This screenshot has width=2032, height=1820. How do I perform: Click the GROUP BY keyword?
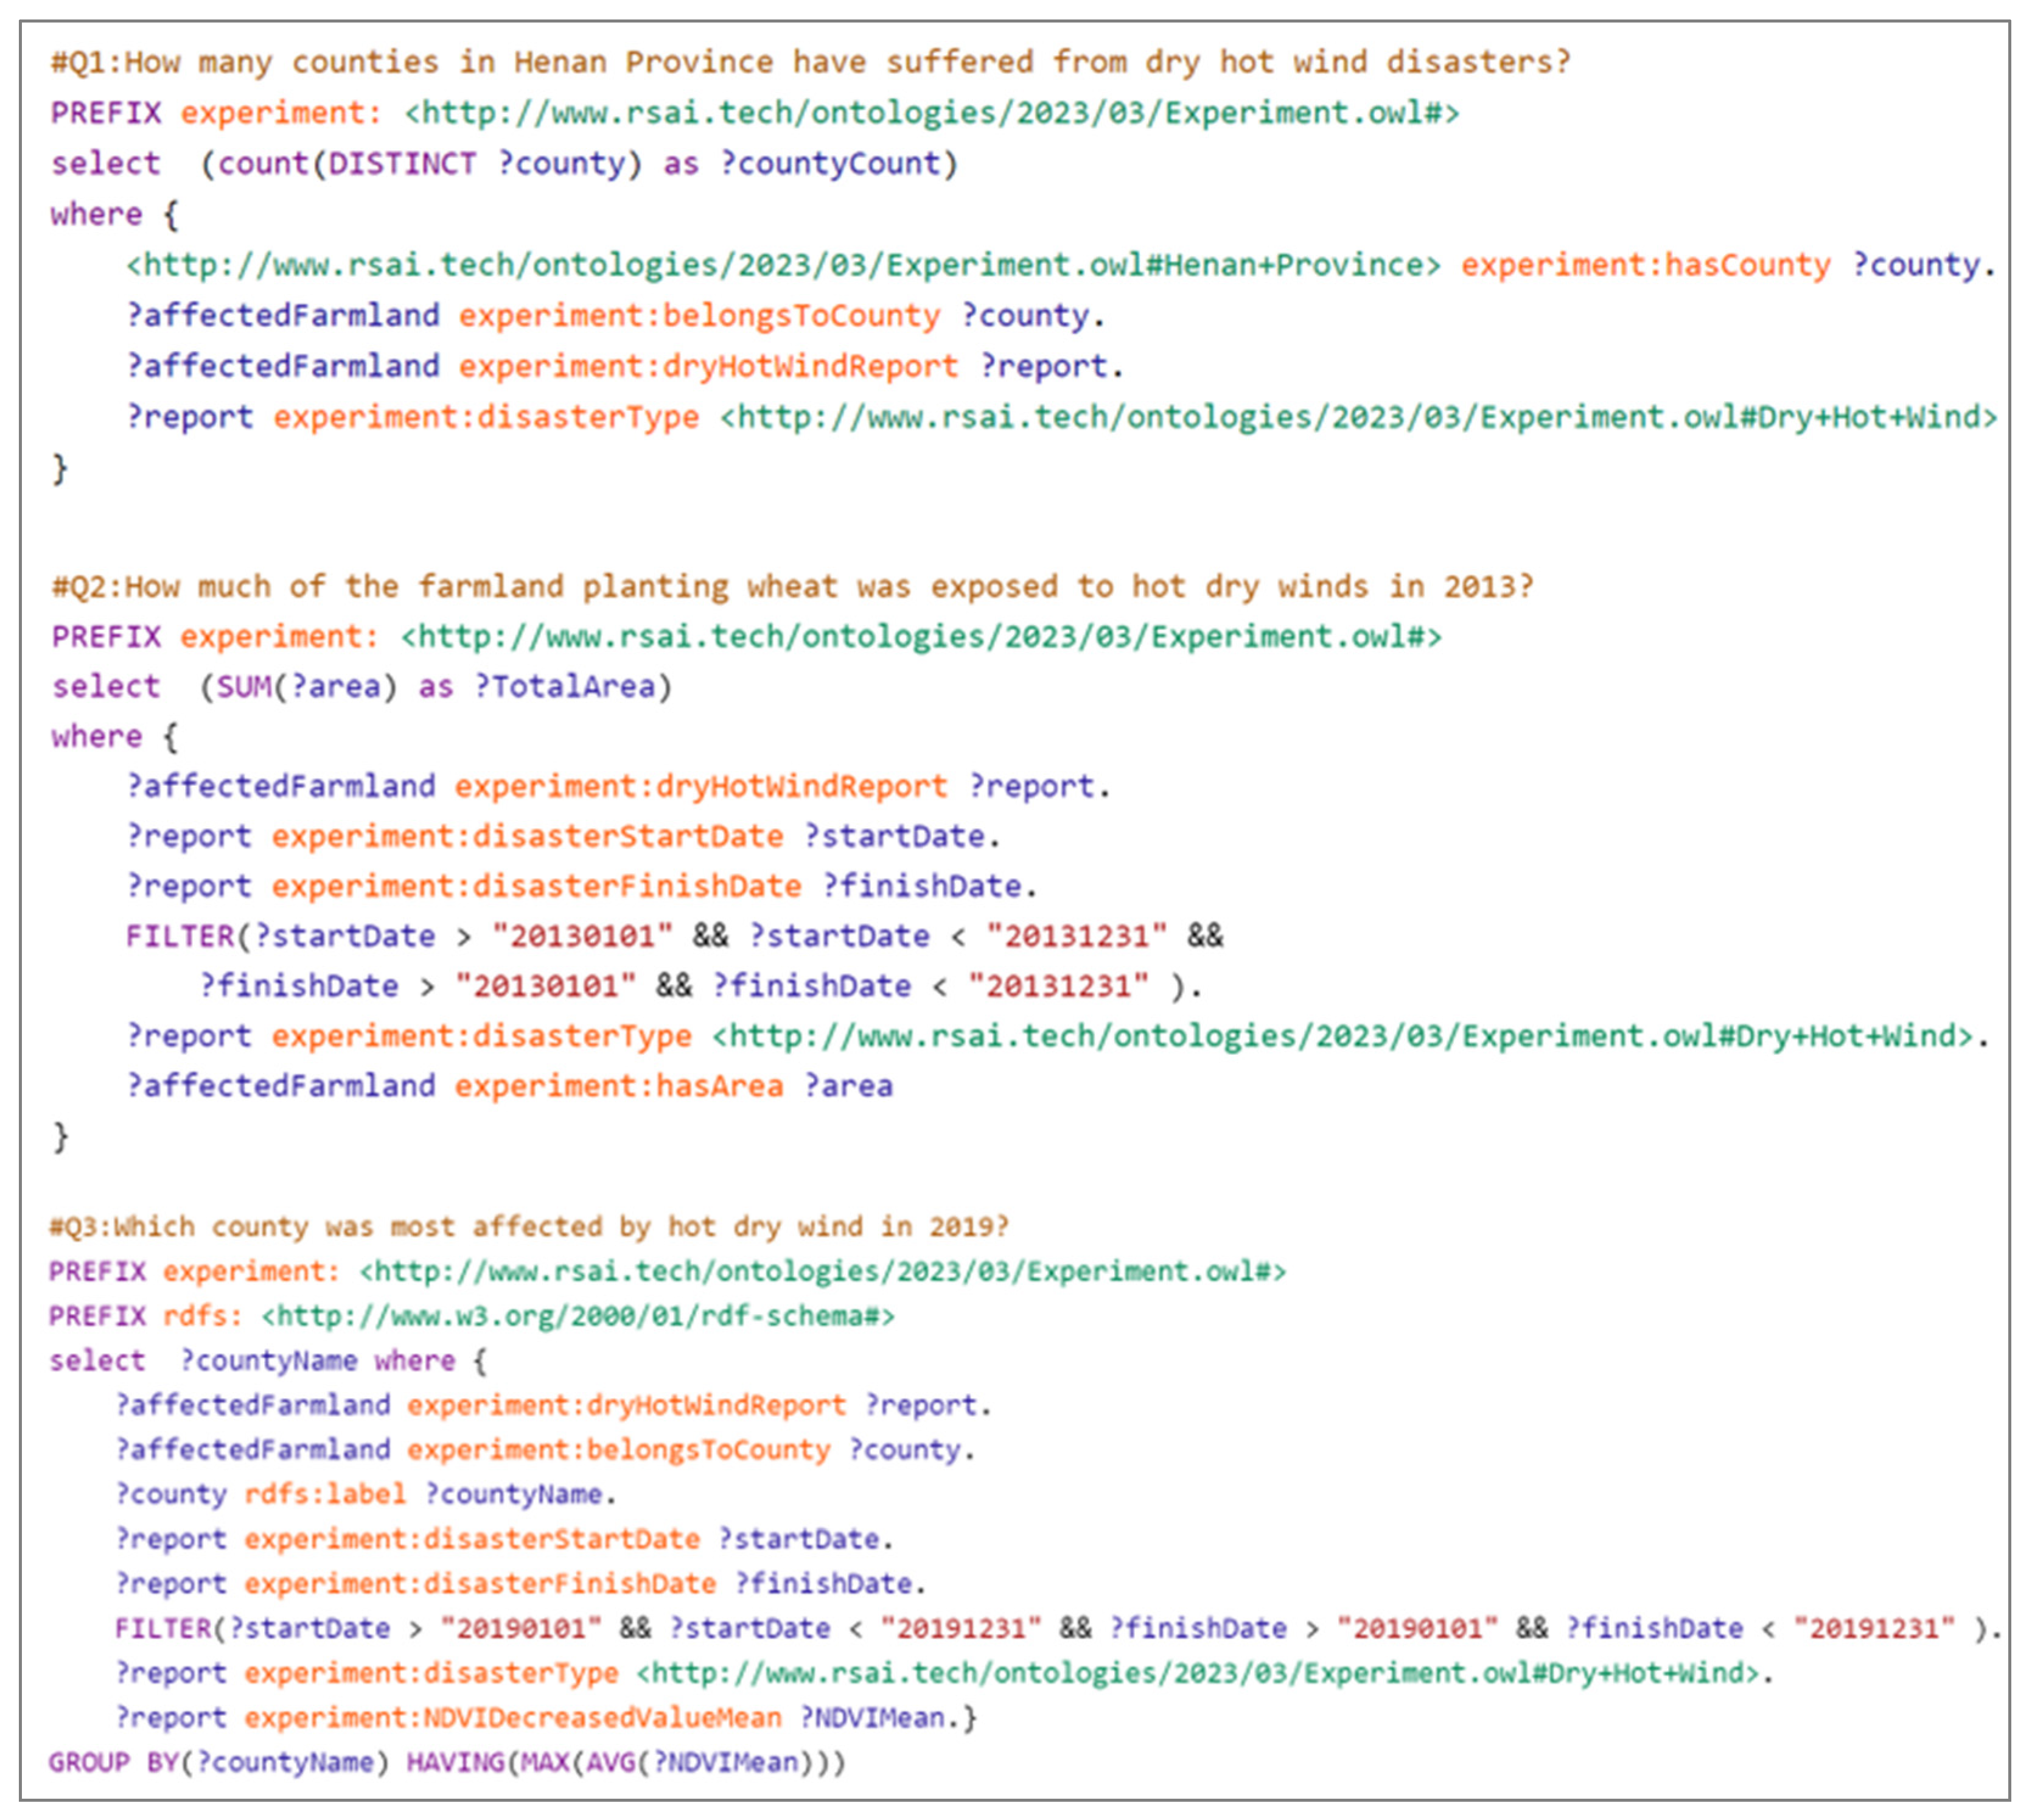[x=112, y=1762]
